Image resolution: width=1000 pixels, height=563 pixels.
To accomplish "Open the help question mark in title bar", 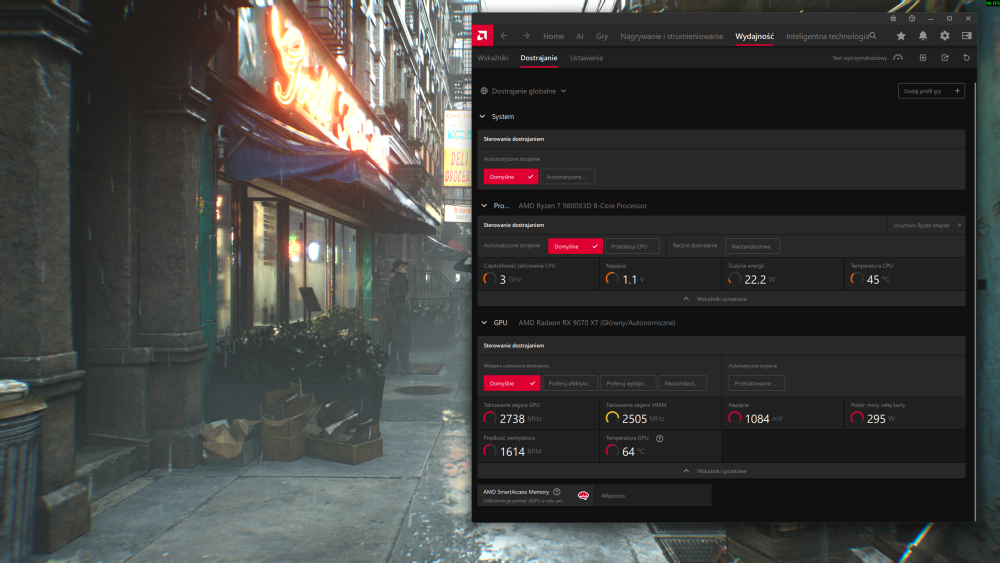I will coord(912,18).
